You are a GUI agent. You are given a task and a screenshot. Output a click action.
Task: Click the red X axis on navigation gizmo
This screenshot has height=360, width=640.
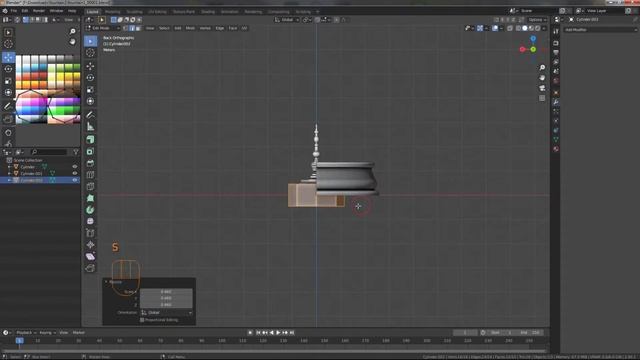click(x=522, y=49)
